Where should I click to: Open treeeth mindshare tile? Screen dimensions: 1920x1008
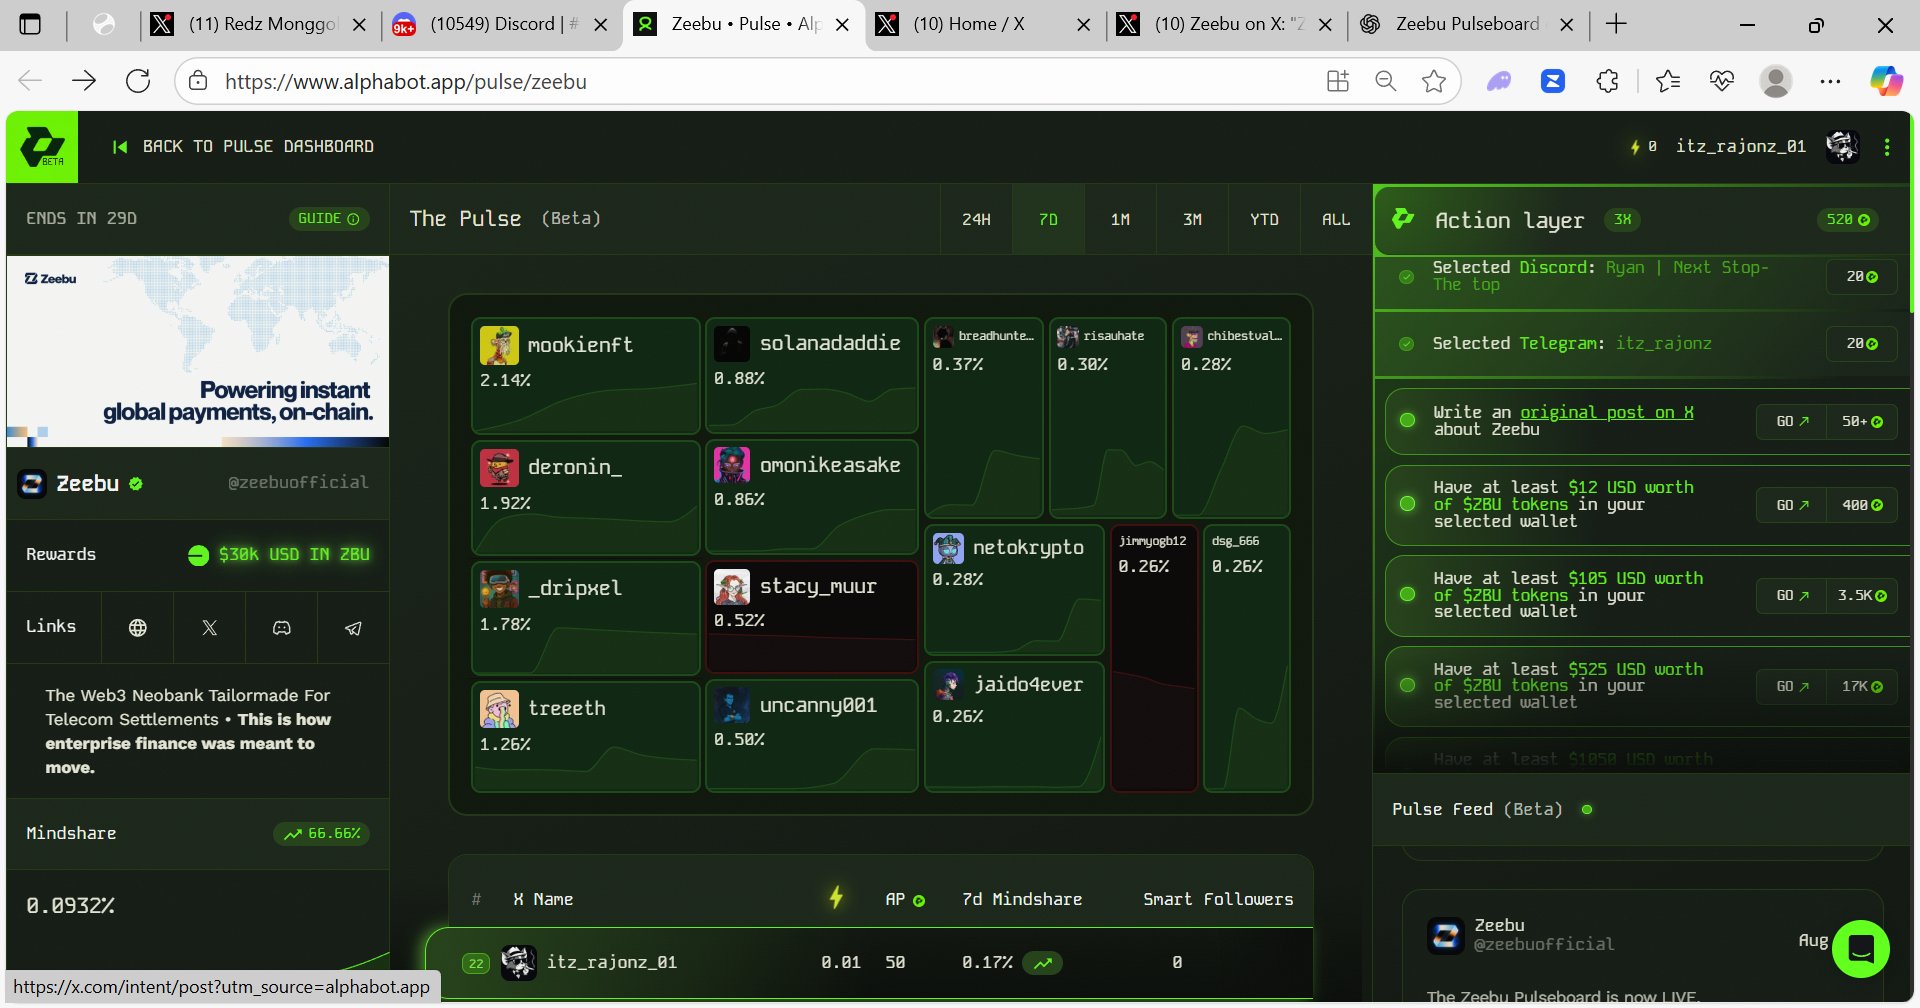(x=586, y=737)
